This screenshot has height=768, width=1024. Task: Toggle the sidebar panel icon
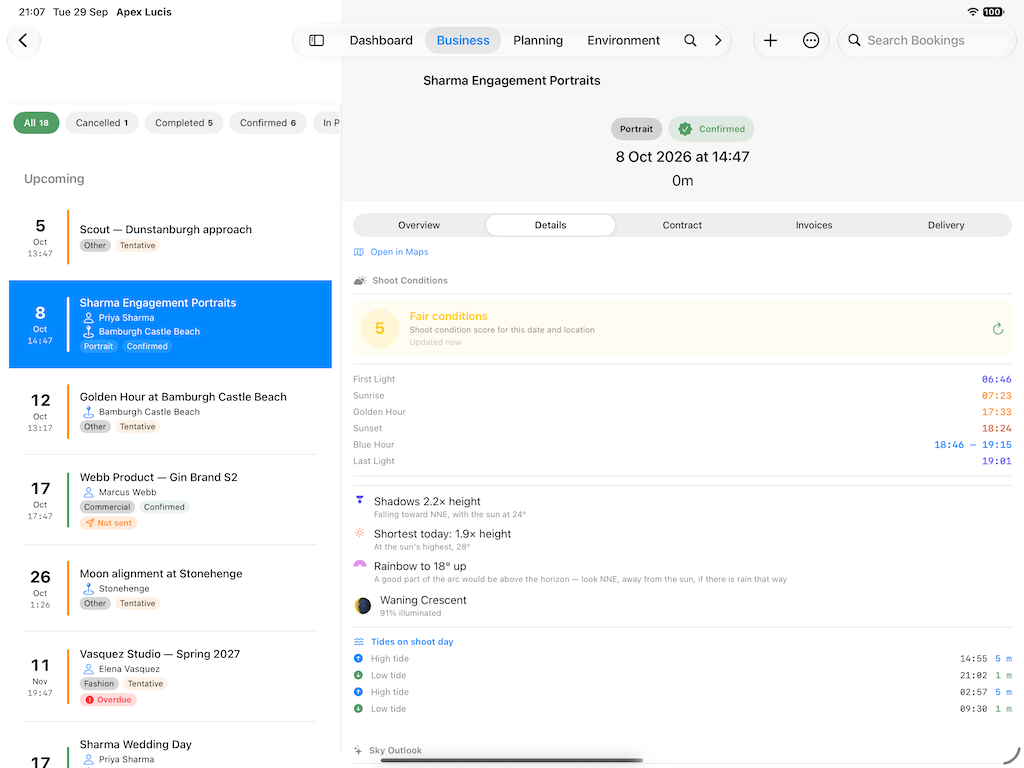317,40
